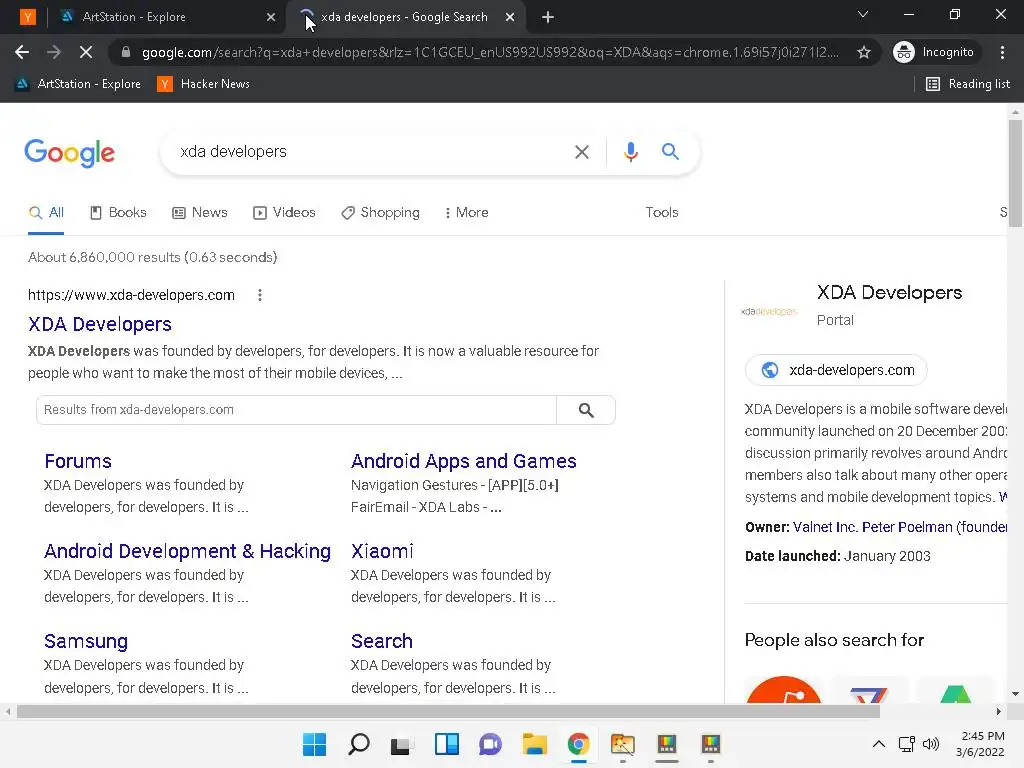
Task: Open the Incognito profile indicator
Action: 934,52
